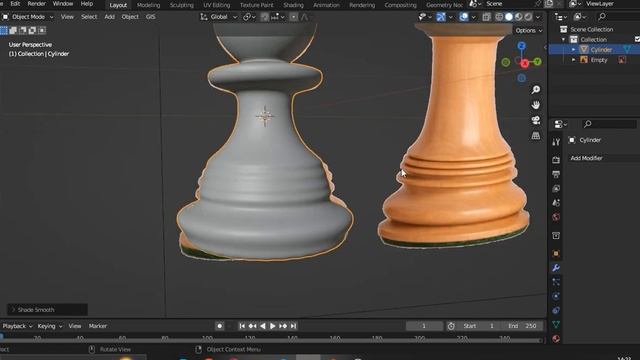Click the current frame number field
This screenshot has width=640, height=360.
[424, 326]
